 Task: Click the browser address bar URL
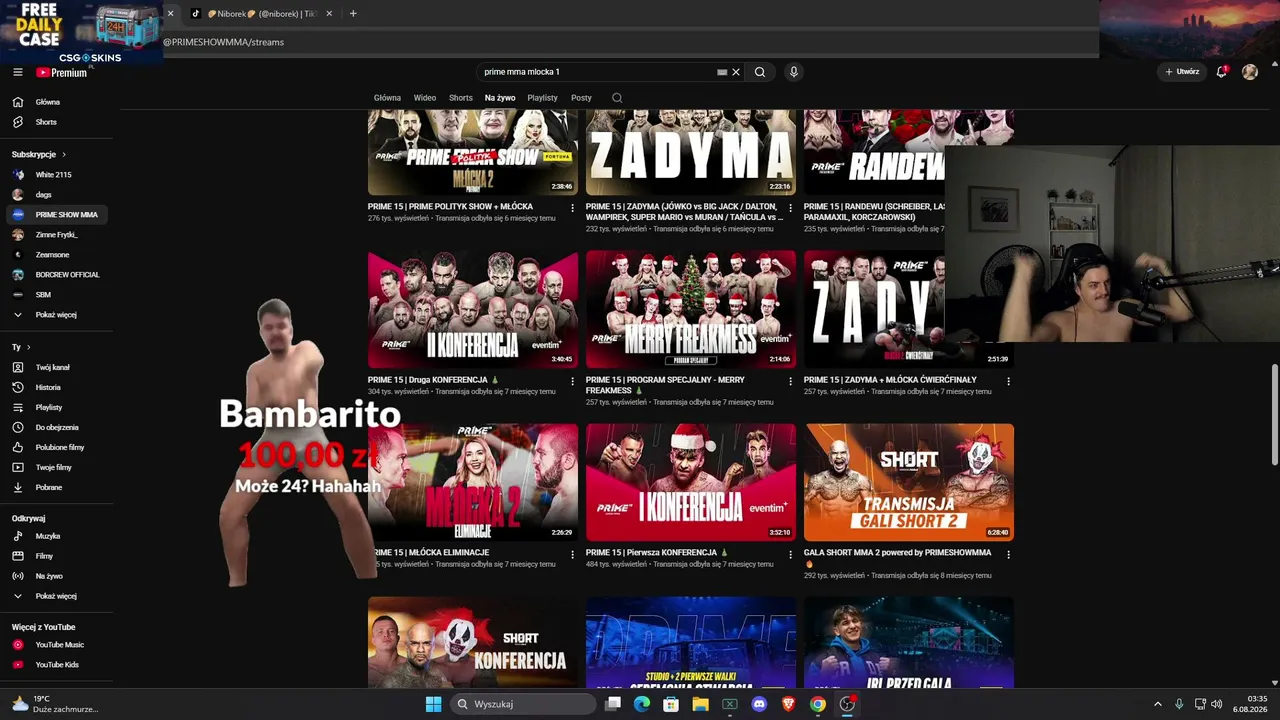coord(224,42)
